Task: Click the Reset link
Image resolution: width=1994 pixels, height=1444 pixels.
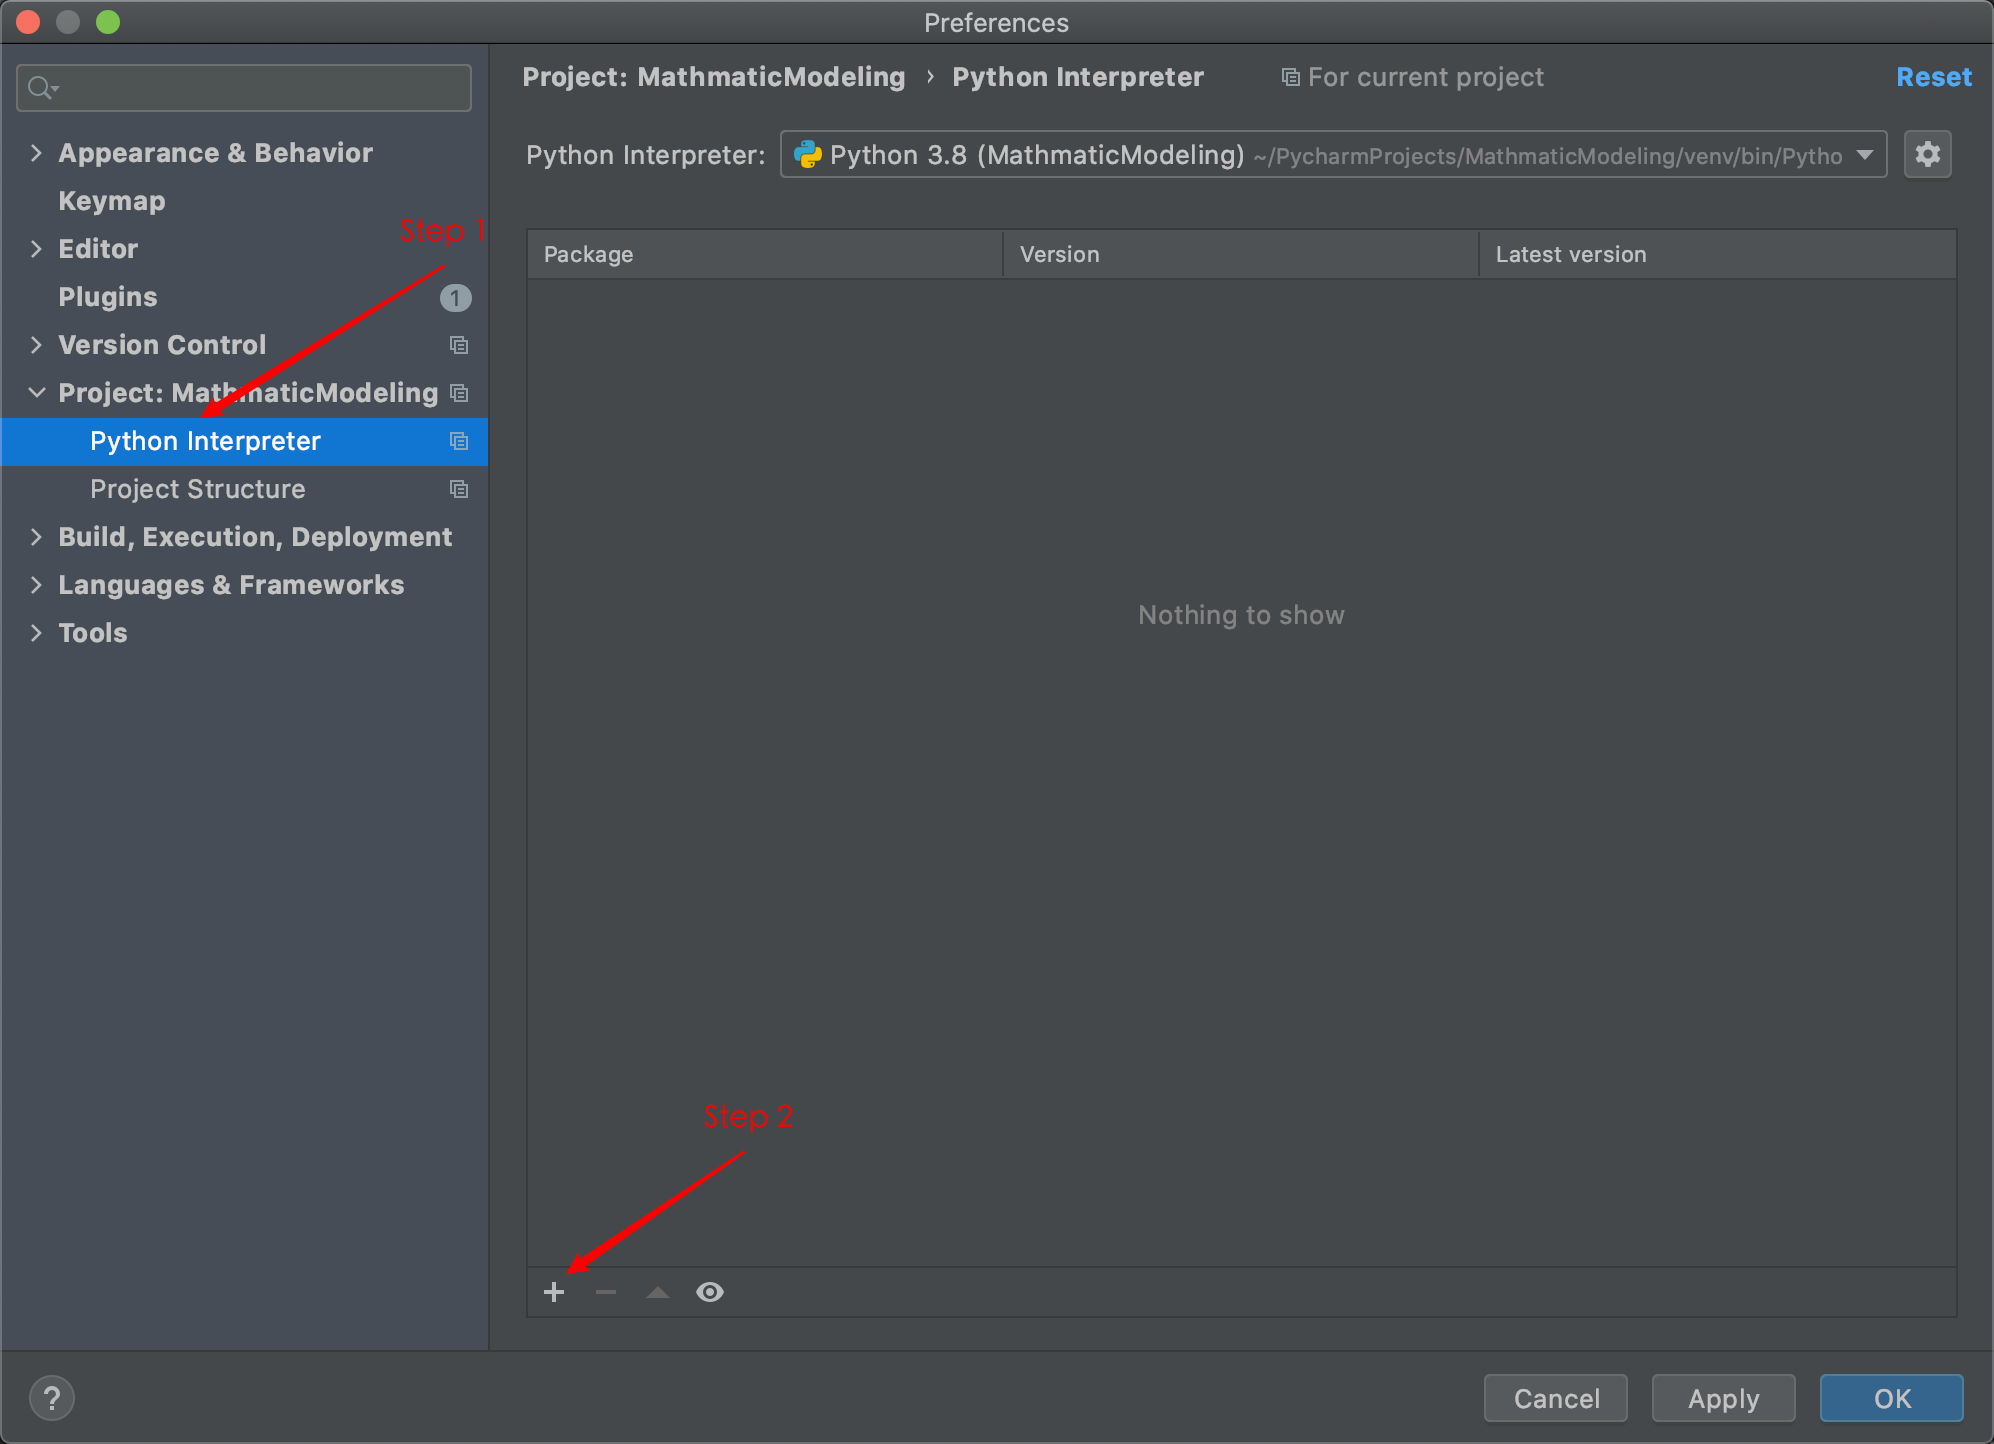Action: click(1933, 77)
